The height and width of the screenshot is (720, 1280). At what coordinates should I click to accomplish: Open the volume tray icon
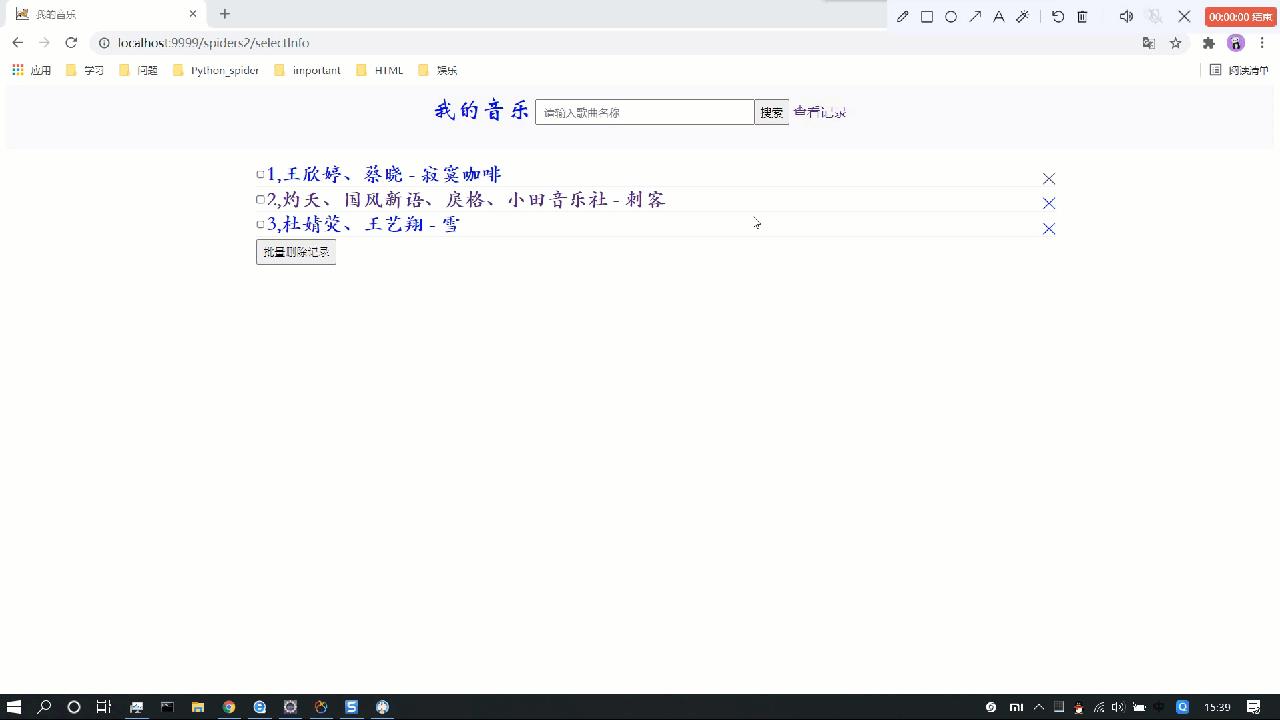(x=1118, y=707)
